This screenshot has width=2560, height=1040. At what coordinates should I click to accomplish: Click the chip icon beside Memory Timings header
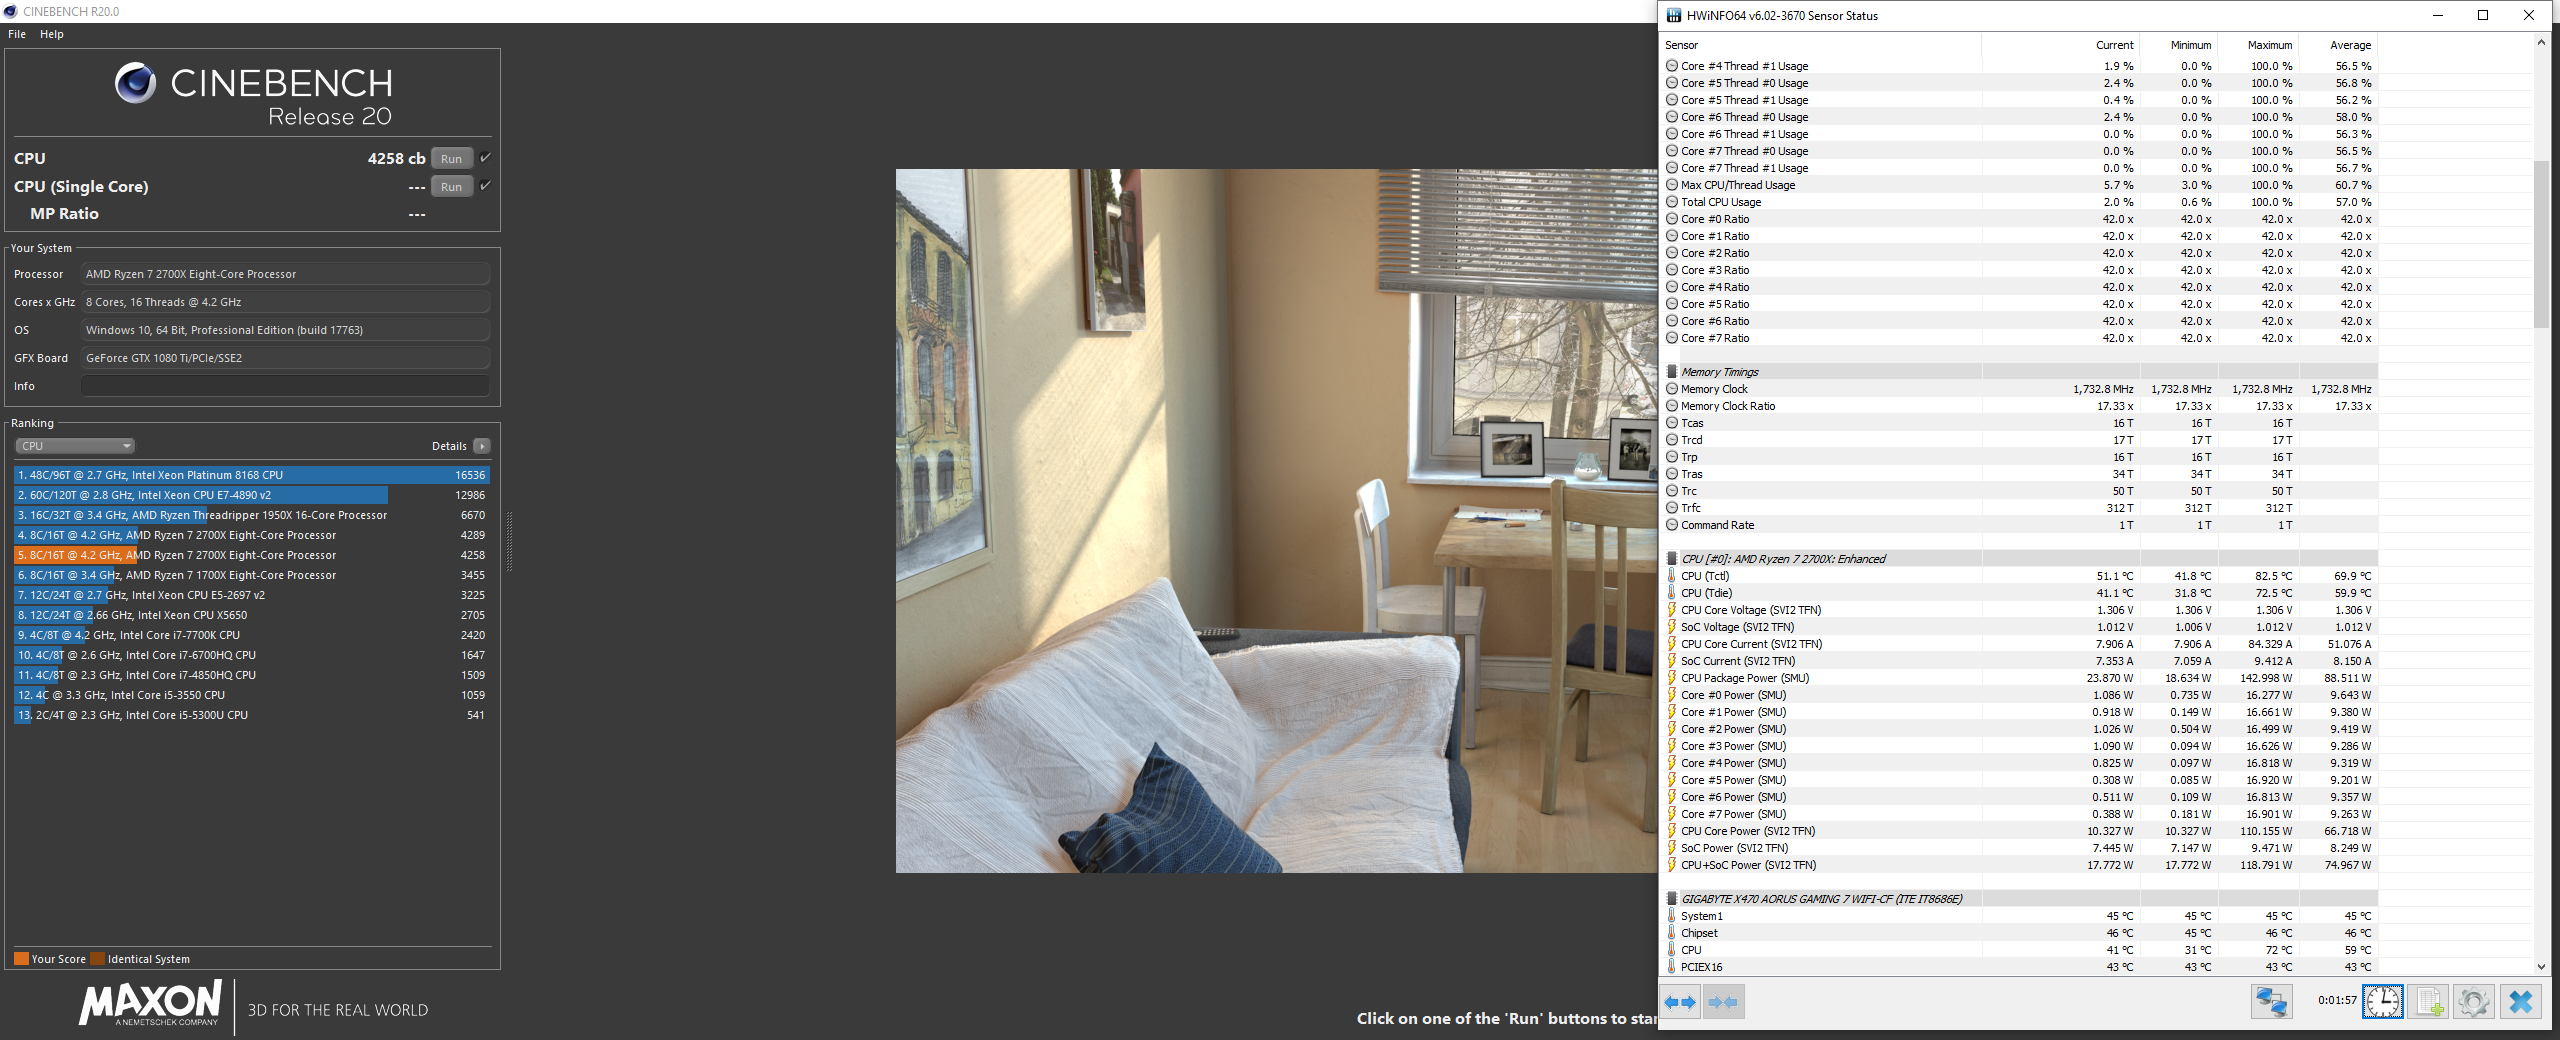point(1671,372)
